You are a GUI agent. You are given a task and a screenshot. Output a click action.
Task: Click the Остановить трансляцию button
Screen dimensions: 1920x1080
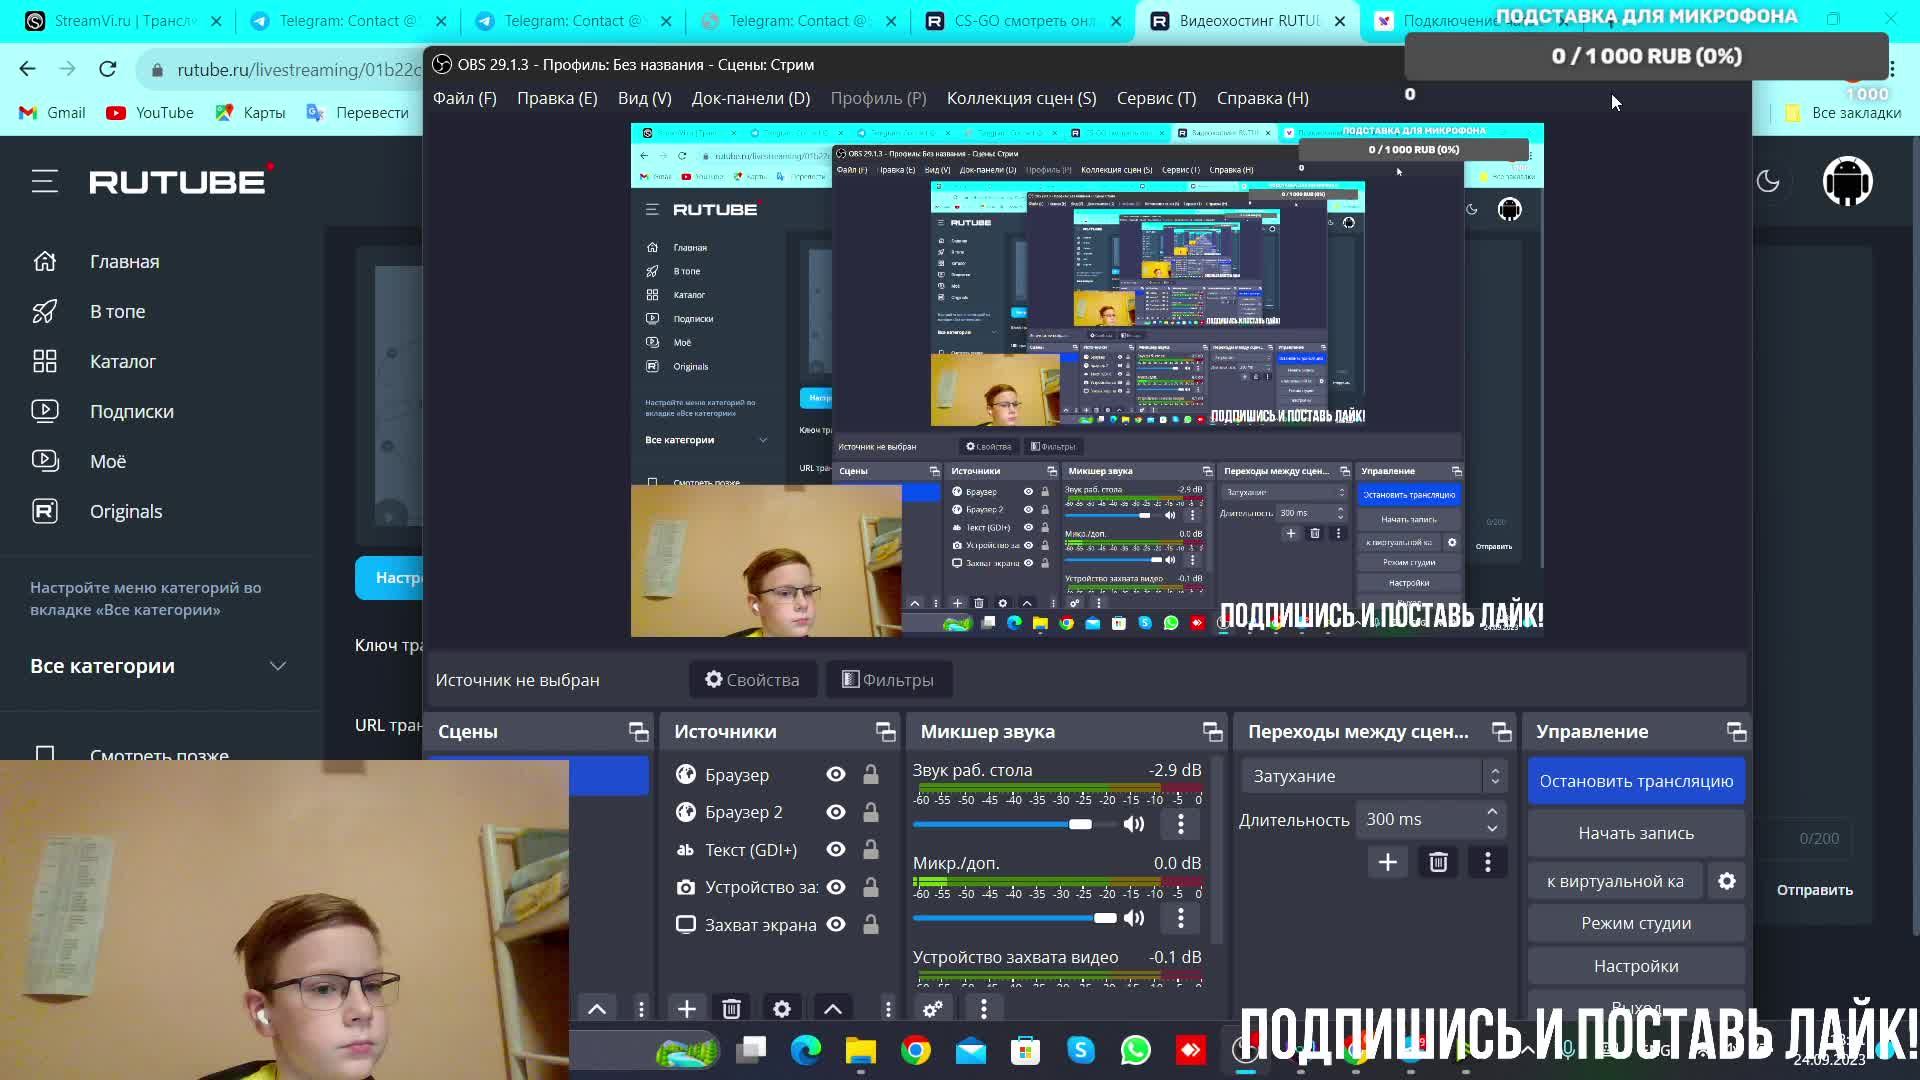pyautogui.click(x=1636, y=781)
